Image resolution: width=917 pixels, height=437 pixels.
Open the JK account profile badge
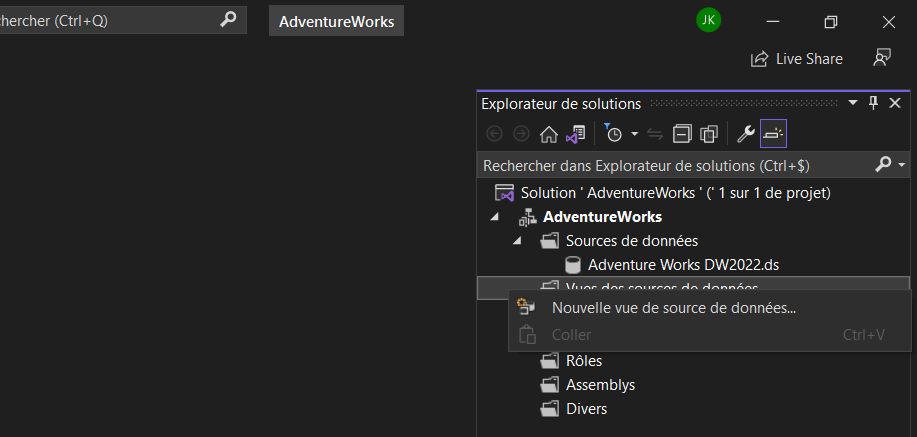[x=708, y=20]
